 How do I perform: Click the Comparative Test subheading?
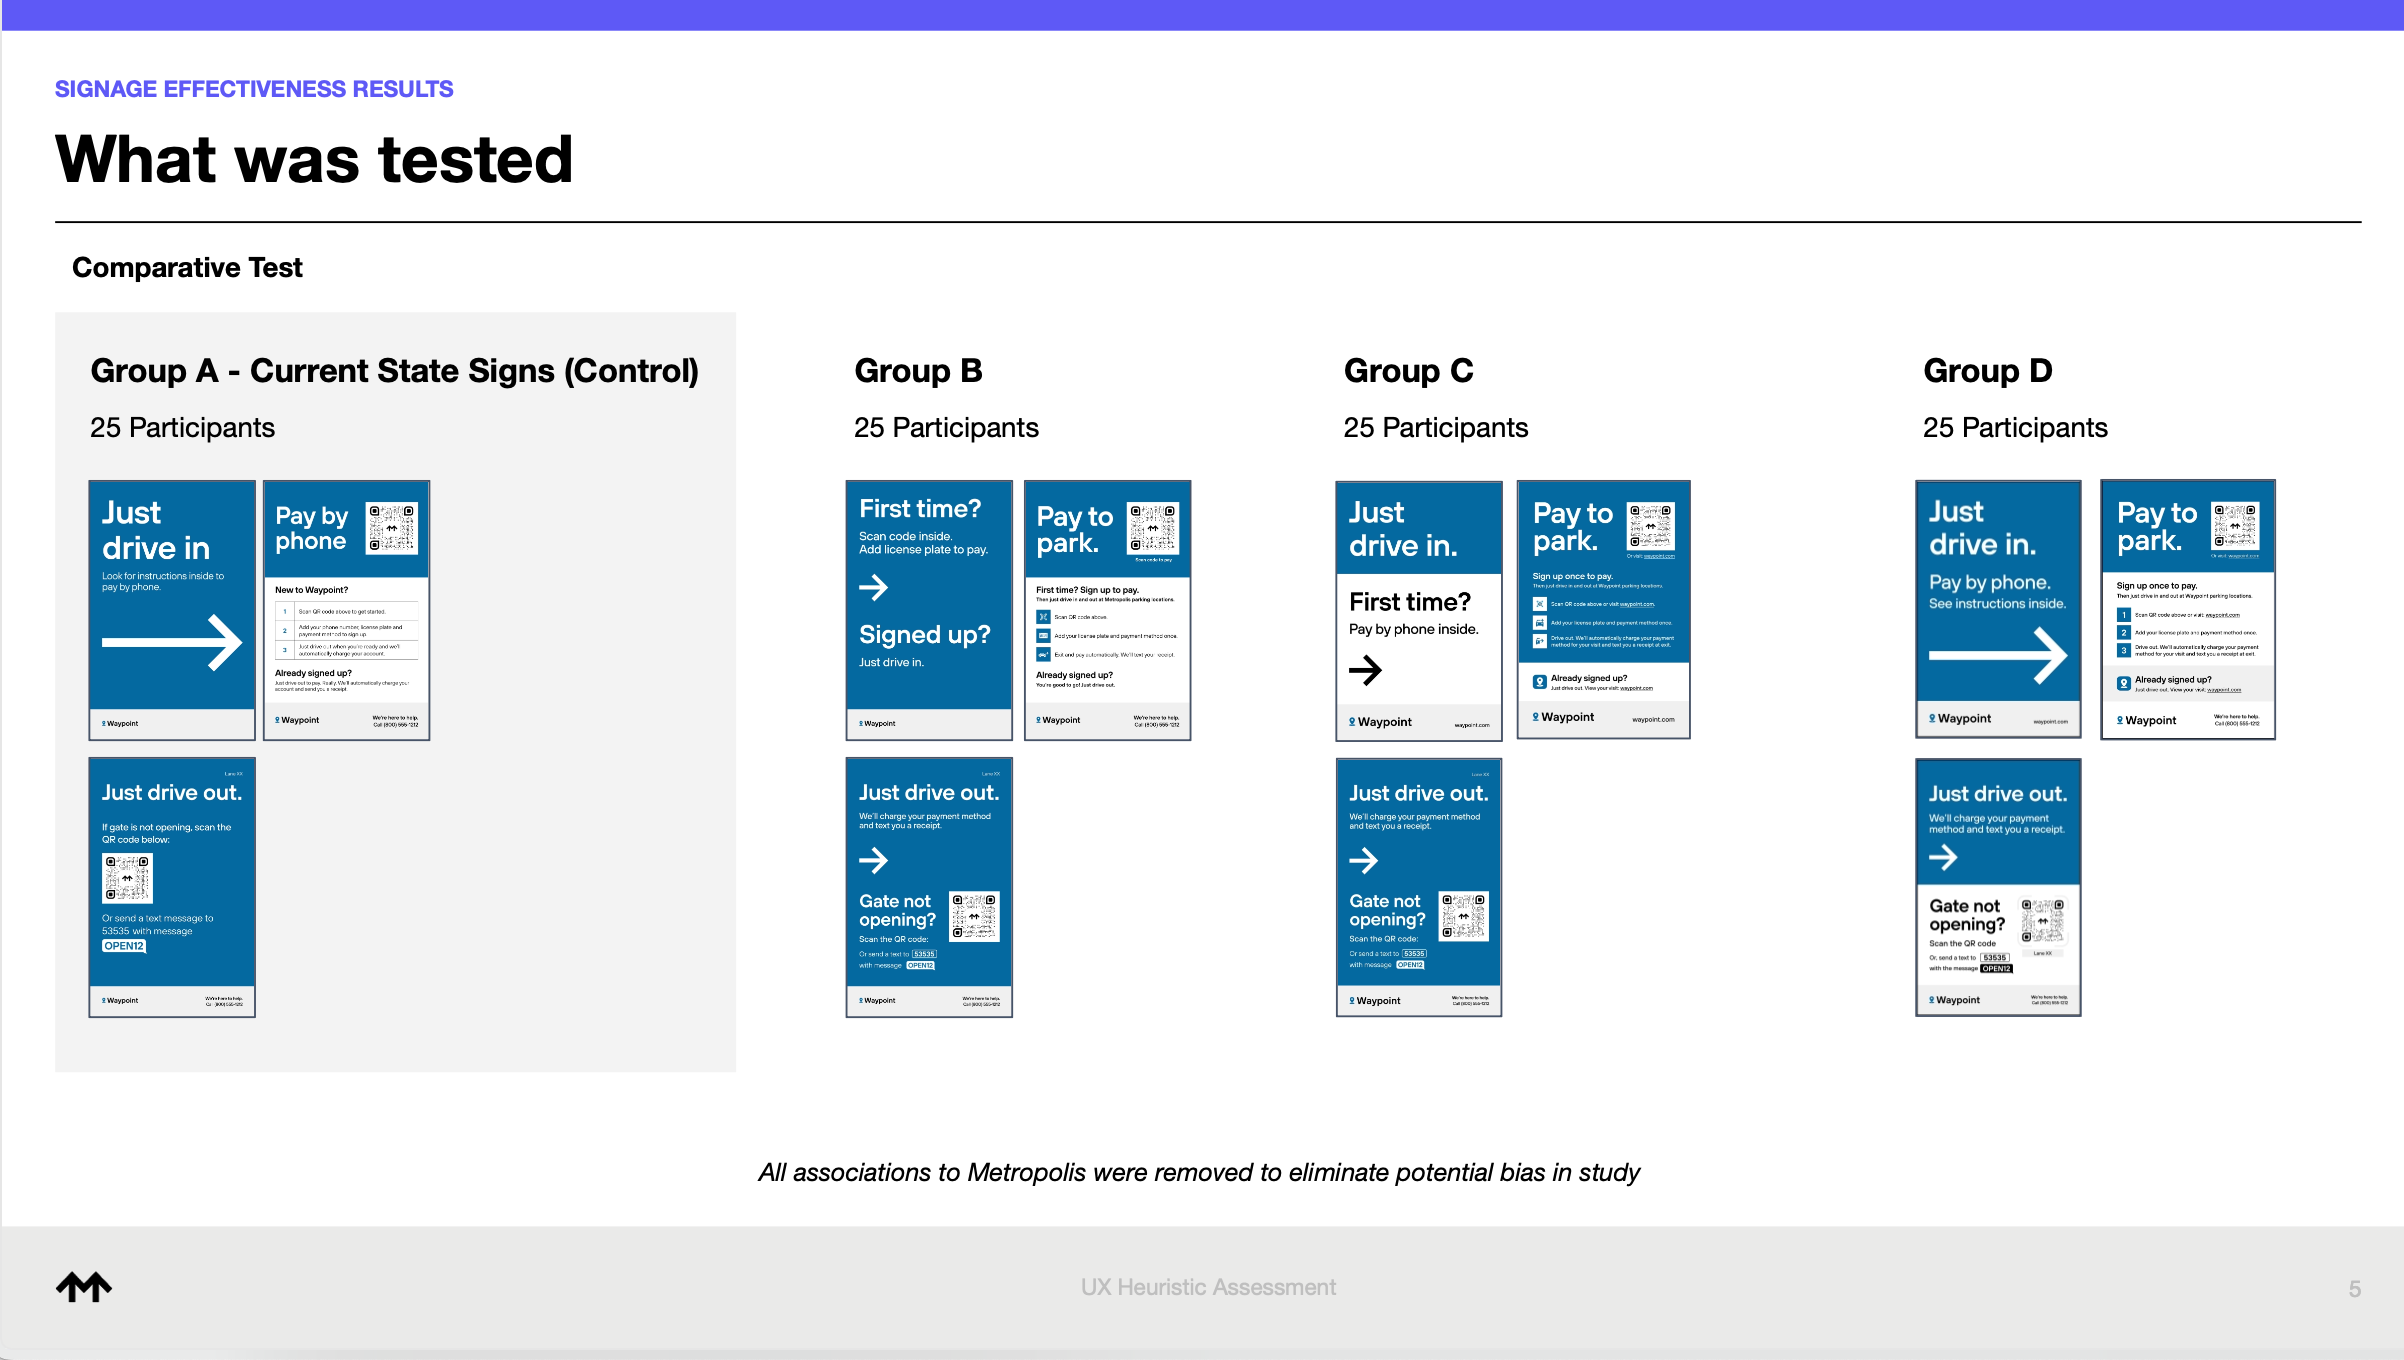(x=187, y=268)
